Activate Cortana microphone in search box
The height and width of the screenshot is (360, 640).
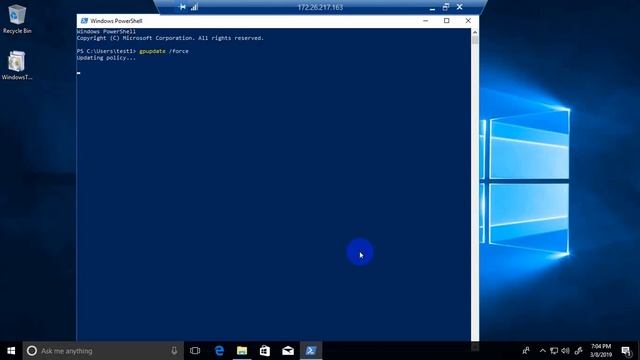[174, 351]
